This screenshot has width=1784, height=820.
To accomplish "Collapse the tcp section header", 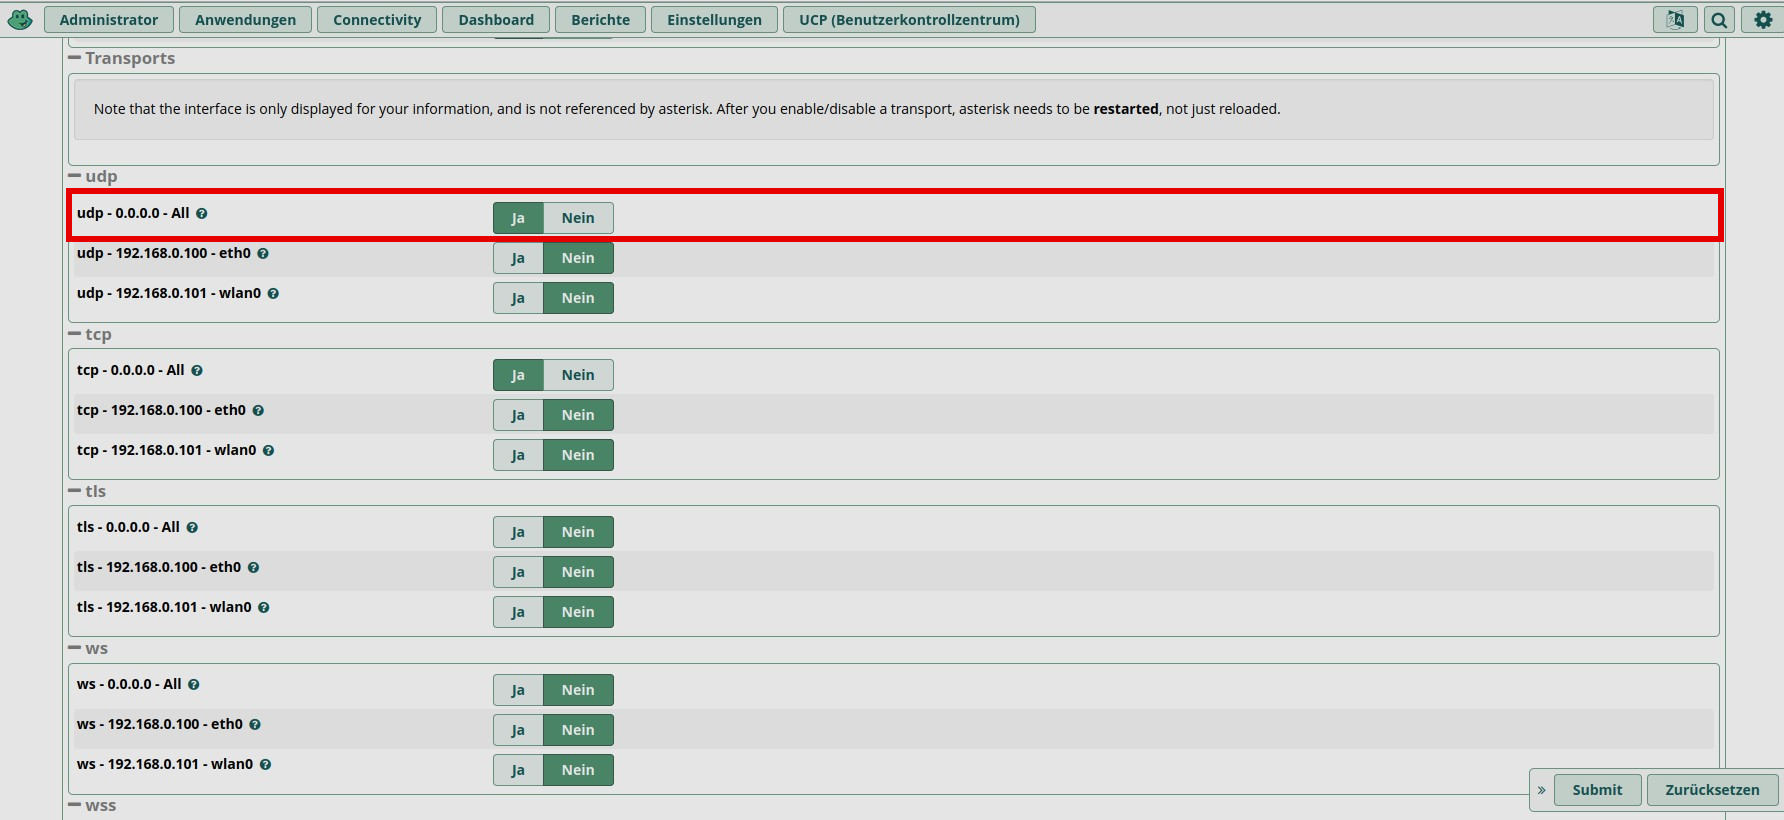I will point(75,334).
